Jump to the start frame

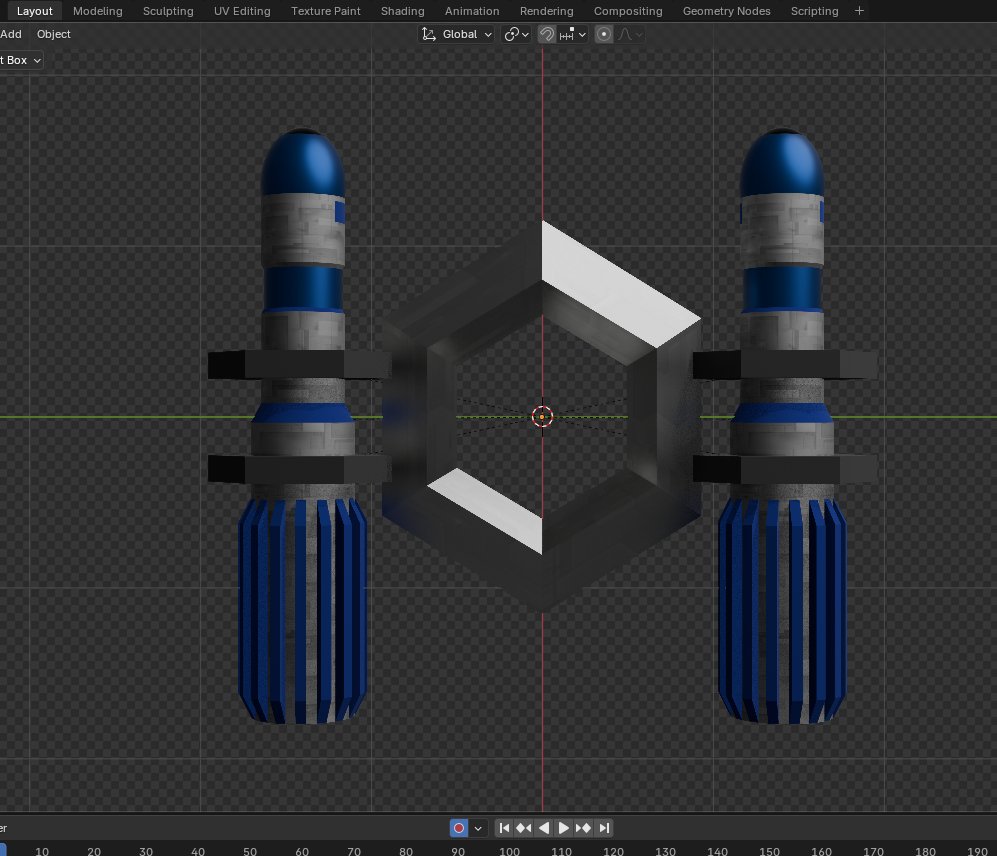pyautogui.click(x=504, y=828)
